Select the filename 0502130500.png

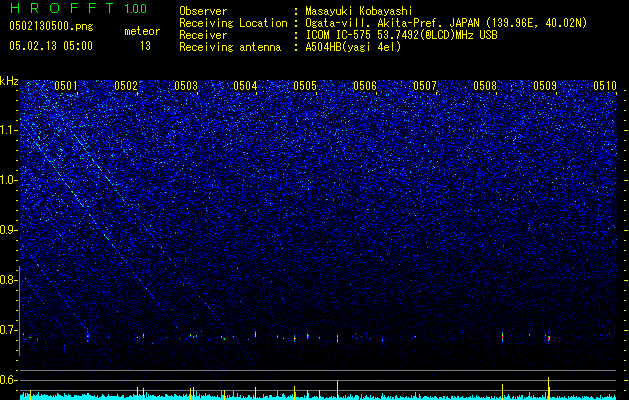click(51, 27)
